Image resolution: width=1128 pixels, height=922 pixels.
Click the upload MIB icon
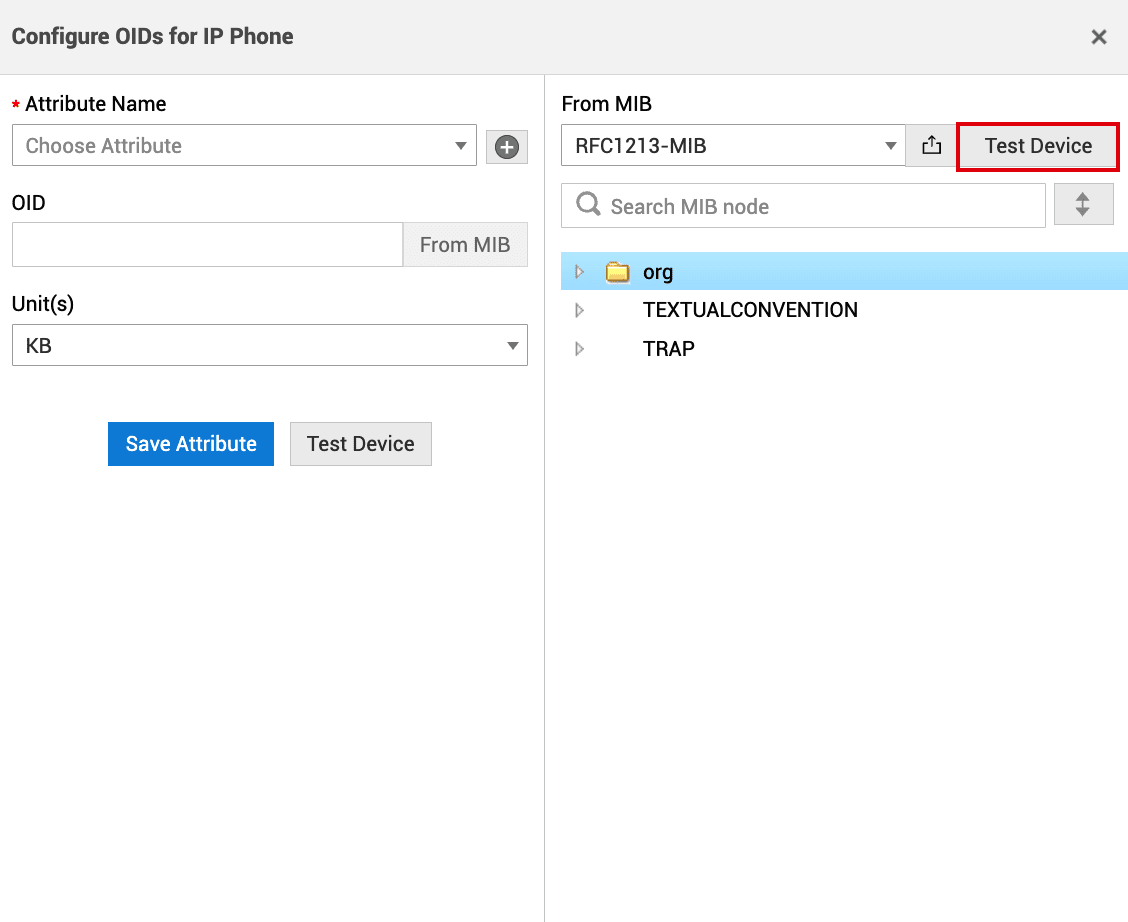(931, 146)
